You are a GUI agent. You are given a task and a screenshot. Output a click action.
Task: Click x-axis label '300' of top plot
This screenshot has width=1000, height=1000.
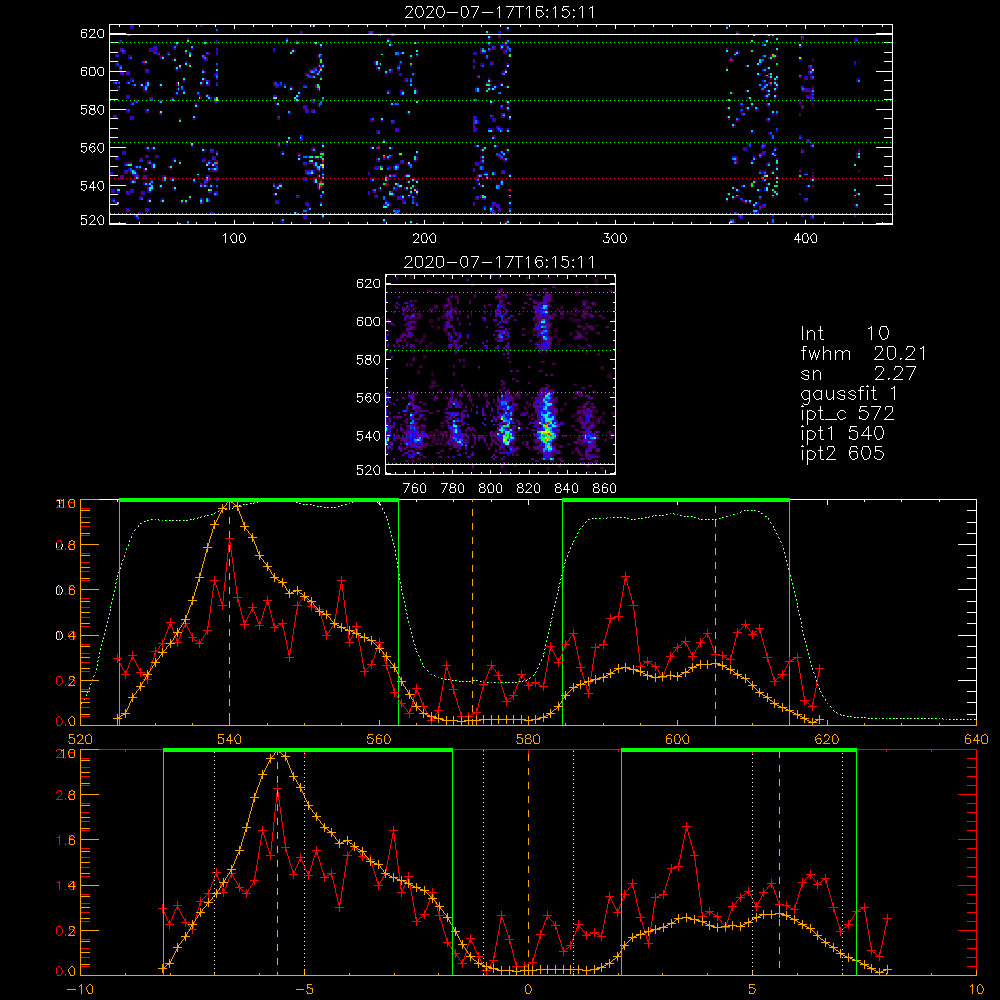615,239
